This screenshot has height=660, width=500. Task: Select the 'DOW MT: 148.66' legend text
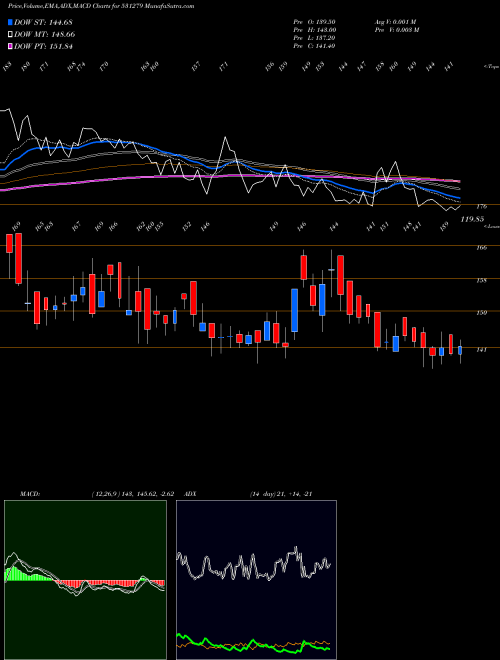[x=45, y=35]
